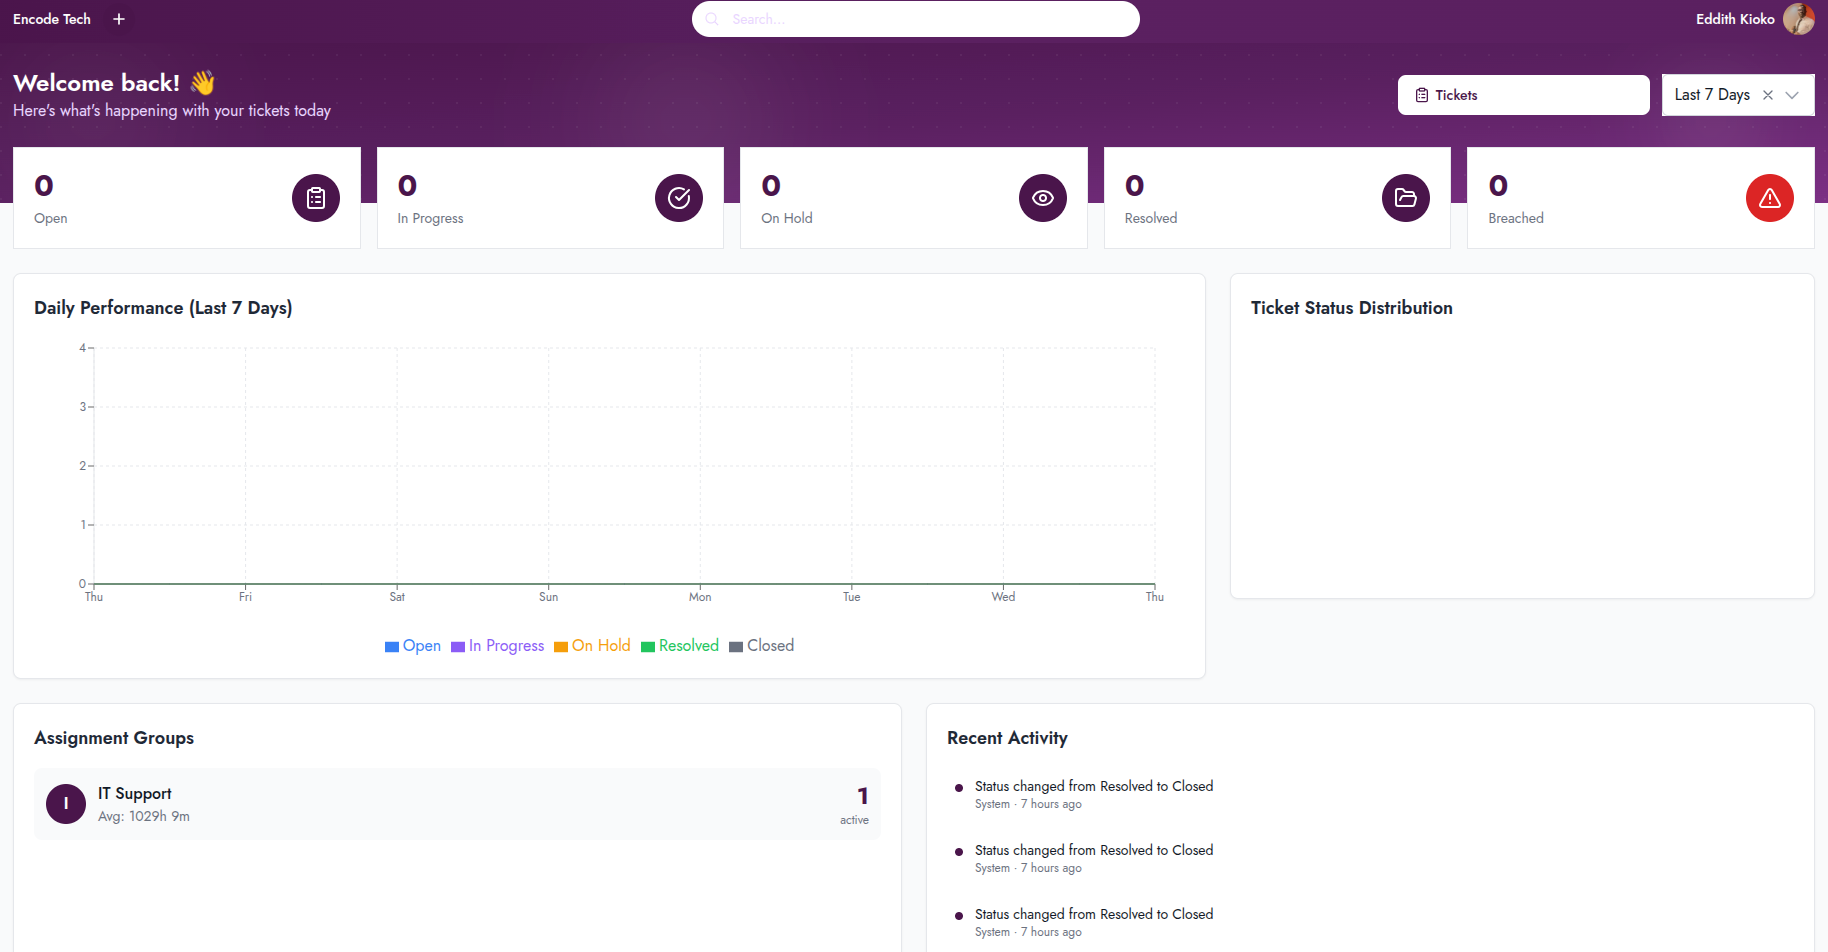Click the folder icon on Resolved card
1828x952 pixels.
[x=1406, y=198]
